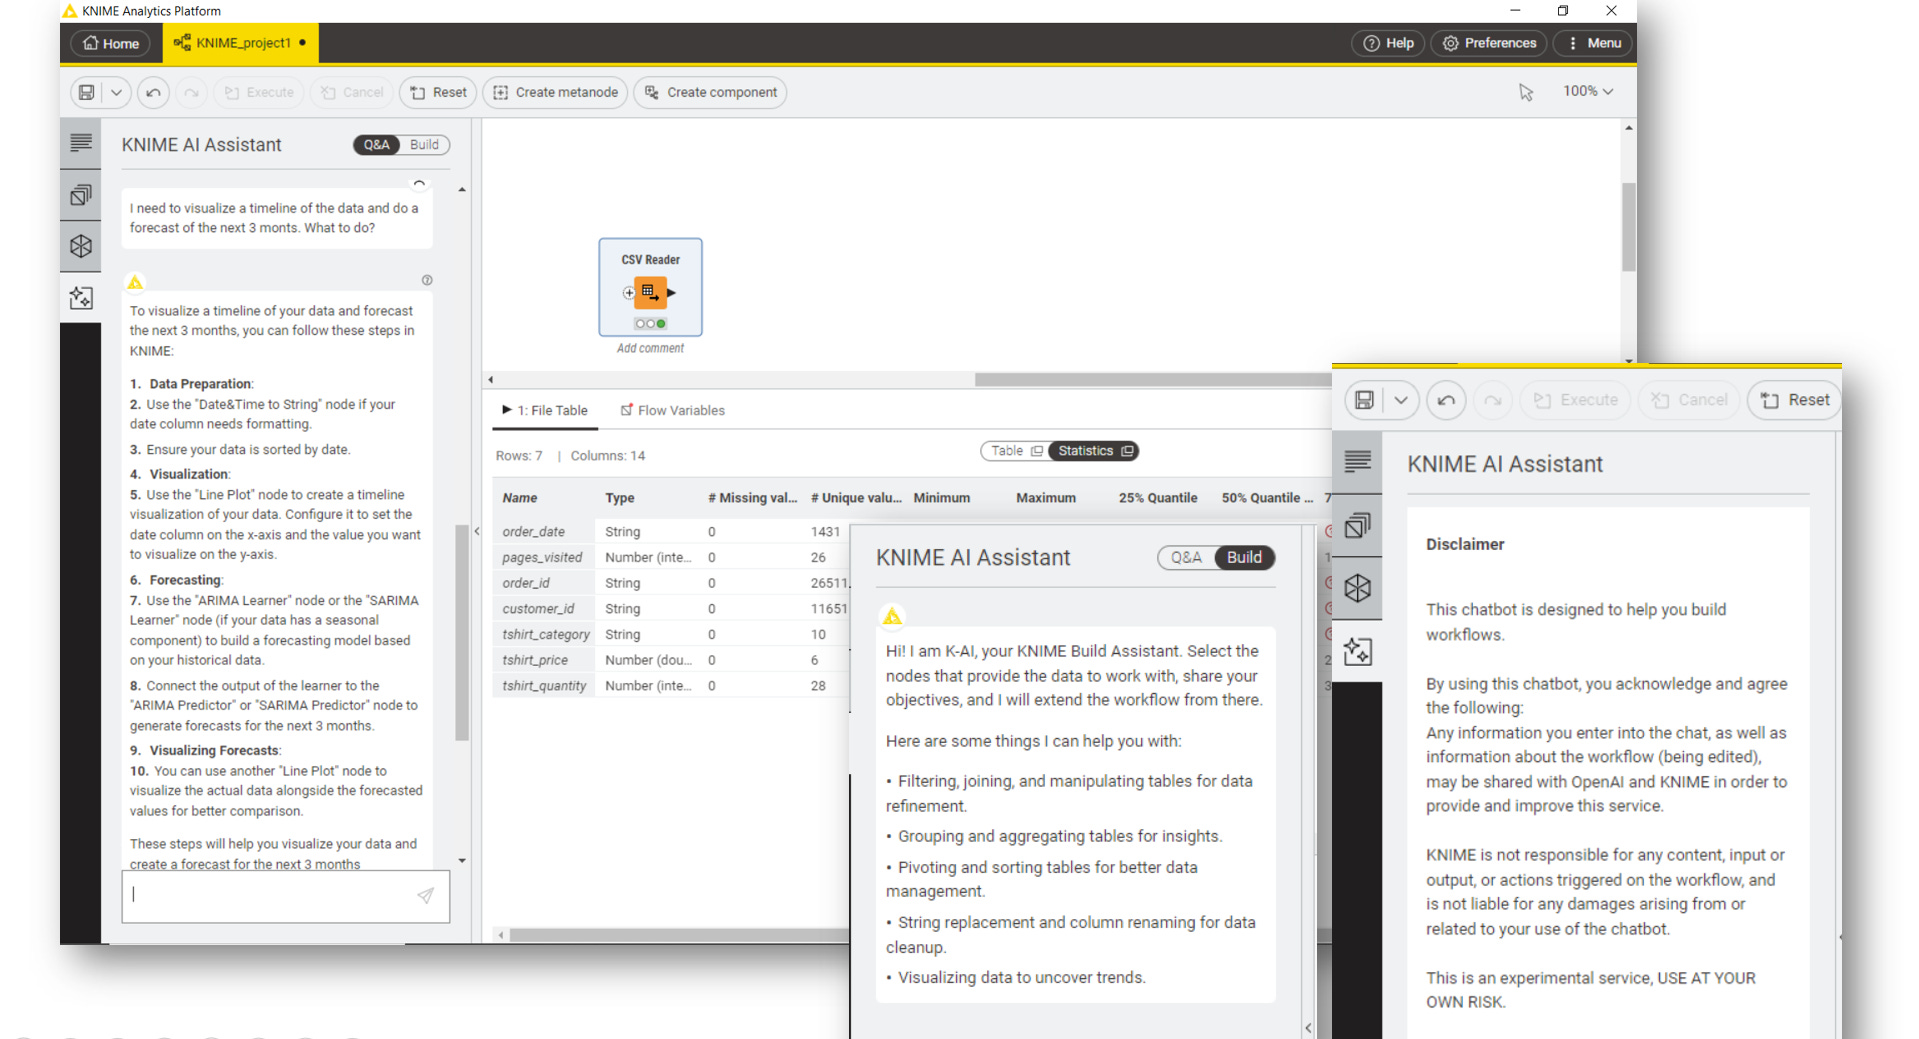Viewport: 1919px width, 1039px height.
Task: Open the save dropdown arrow in right overlay toolbar
Action: click(x=1401, y=400)
